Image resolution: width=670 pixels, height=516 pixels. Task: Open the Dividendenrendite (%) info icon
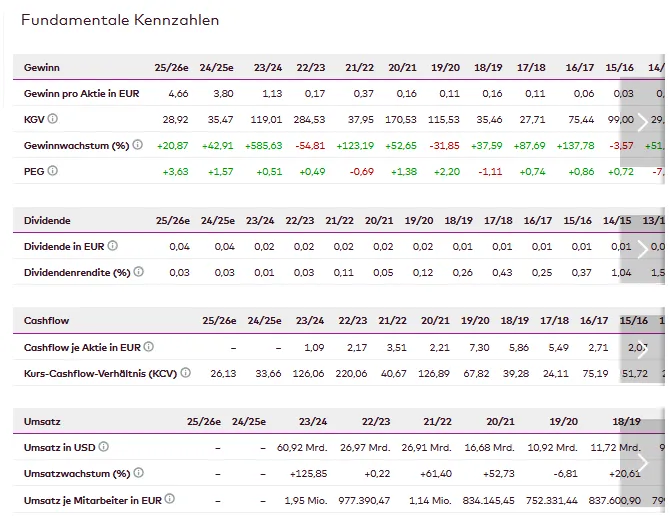tap(138, 272)
